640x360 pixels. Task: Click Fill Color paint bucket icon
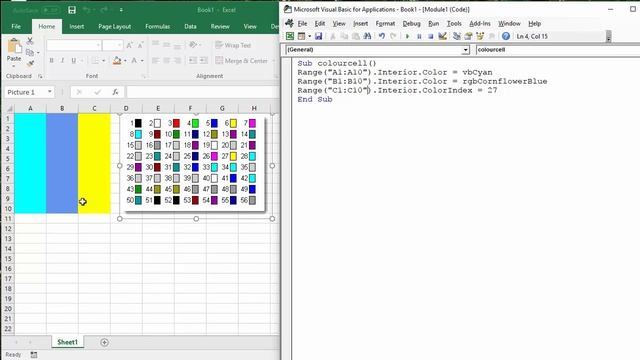click(x=117, y=61)
